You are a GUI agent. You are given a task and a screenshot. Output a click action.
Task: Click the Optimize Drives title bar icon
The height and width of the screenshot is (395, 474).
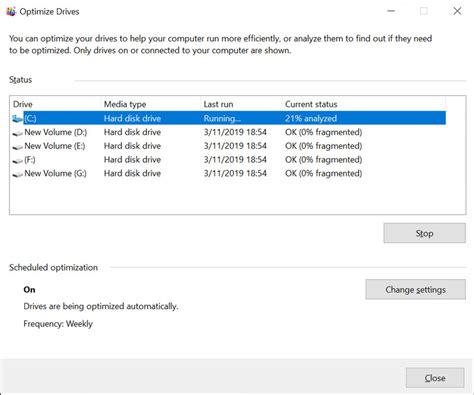pos(11,12)
